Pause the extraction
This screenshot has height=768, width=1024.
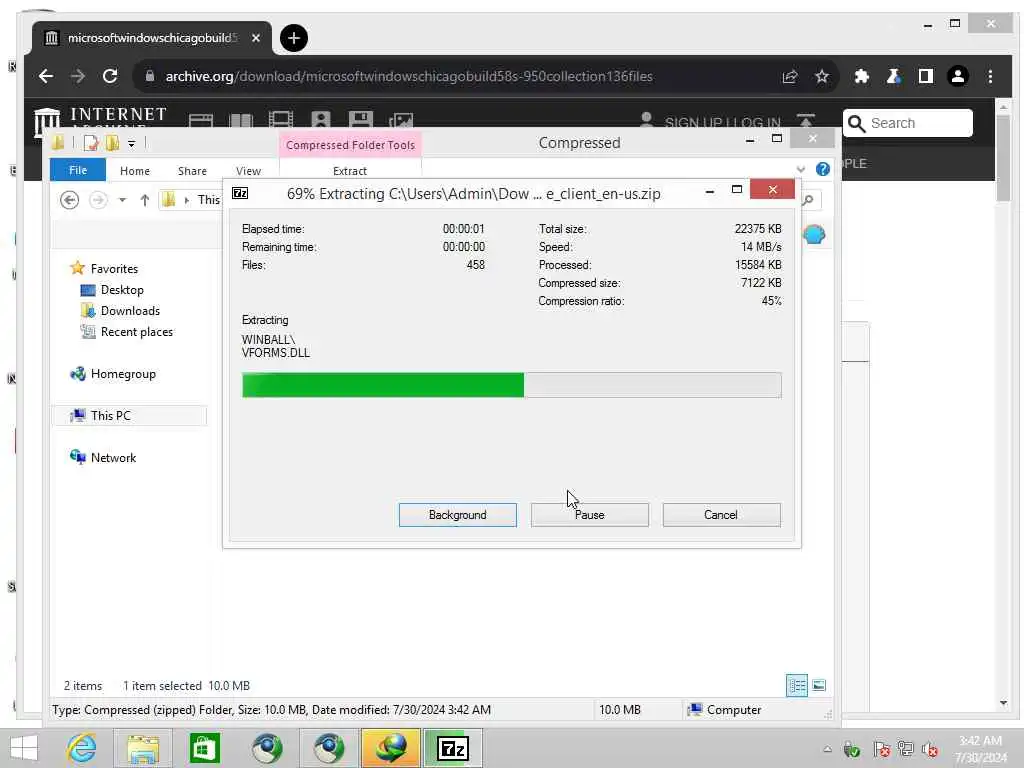pos(589,515)
